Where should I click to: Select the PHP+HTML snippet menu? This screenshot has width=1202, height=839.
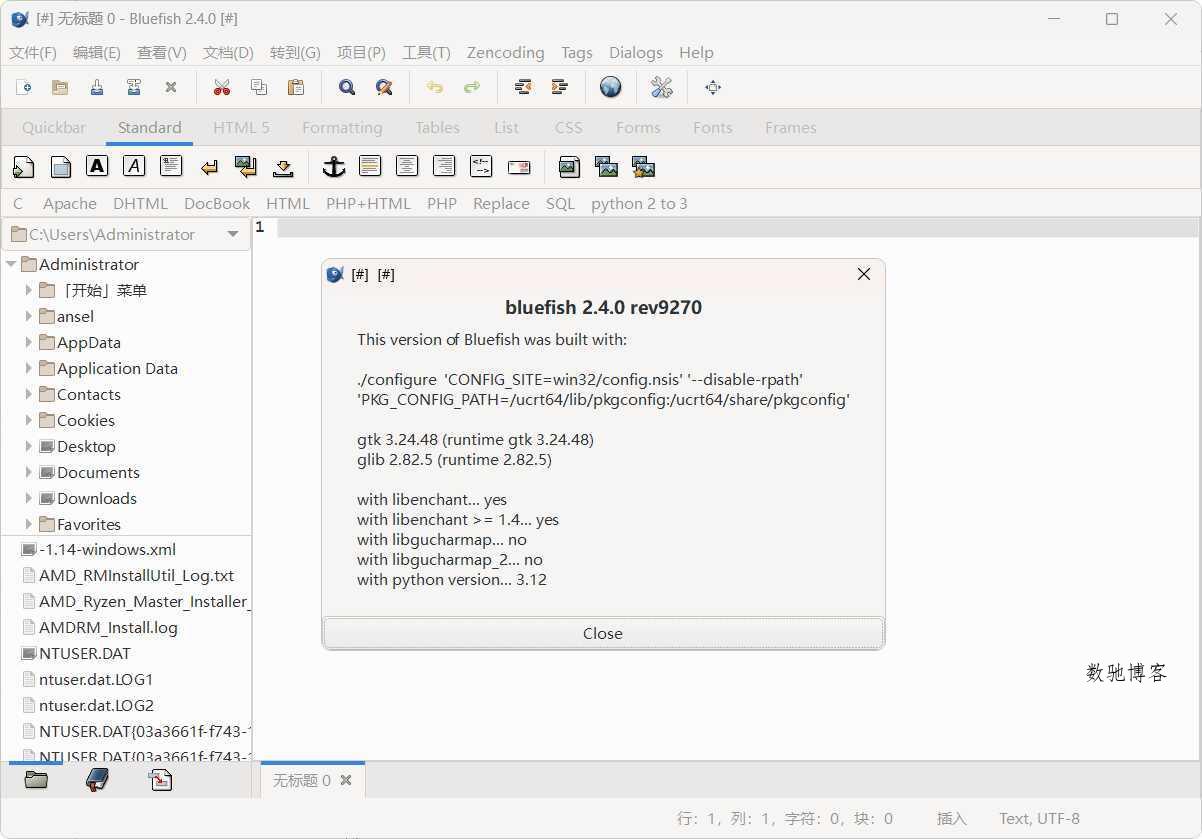(368, 203)
